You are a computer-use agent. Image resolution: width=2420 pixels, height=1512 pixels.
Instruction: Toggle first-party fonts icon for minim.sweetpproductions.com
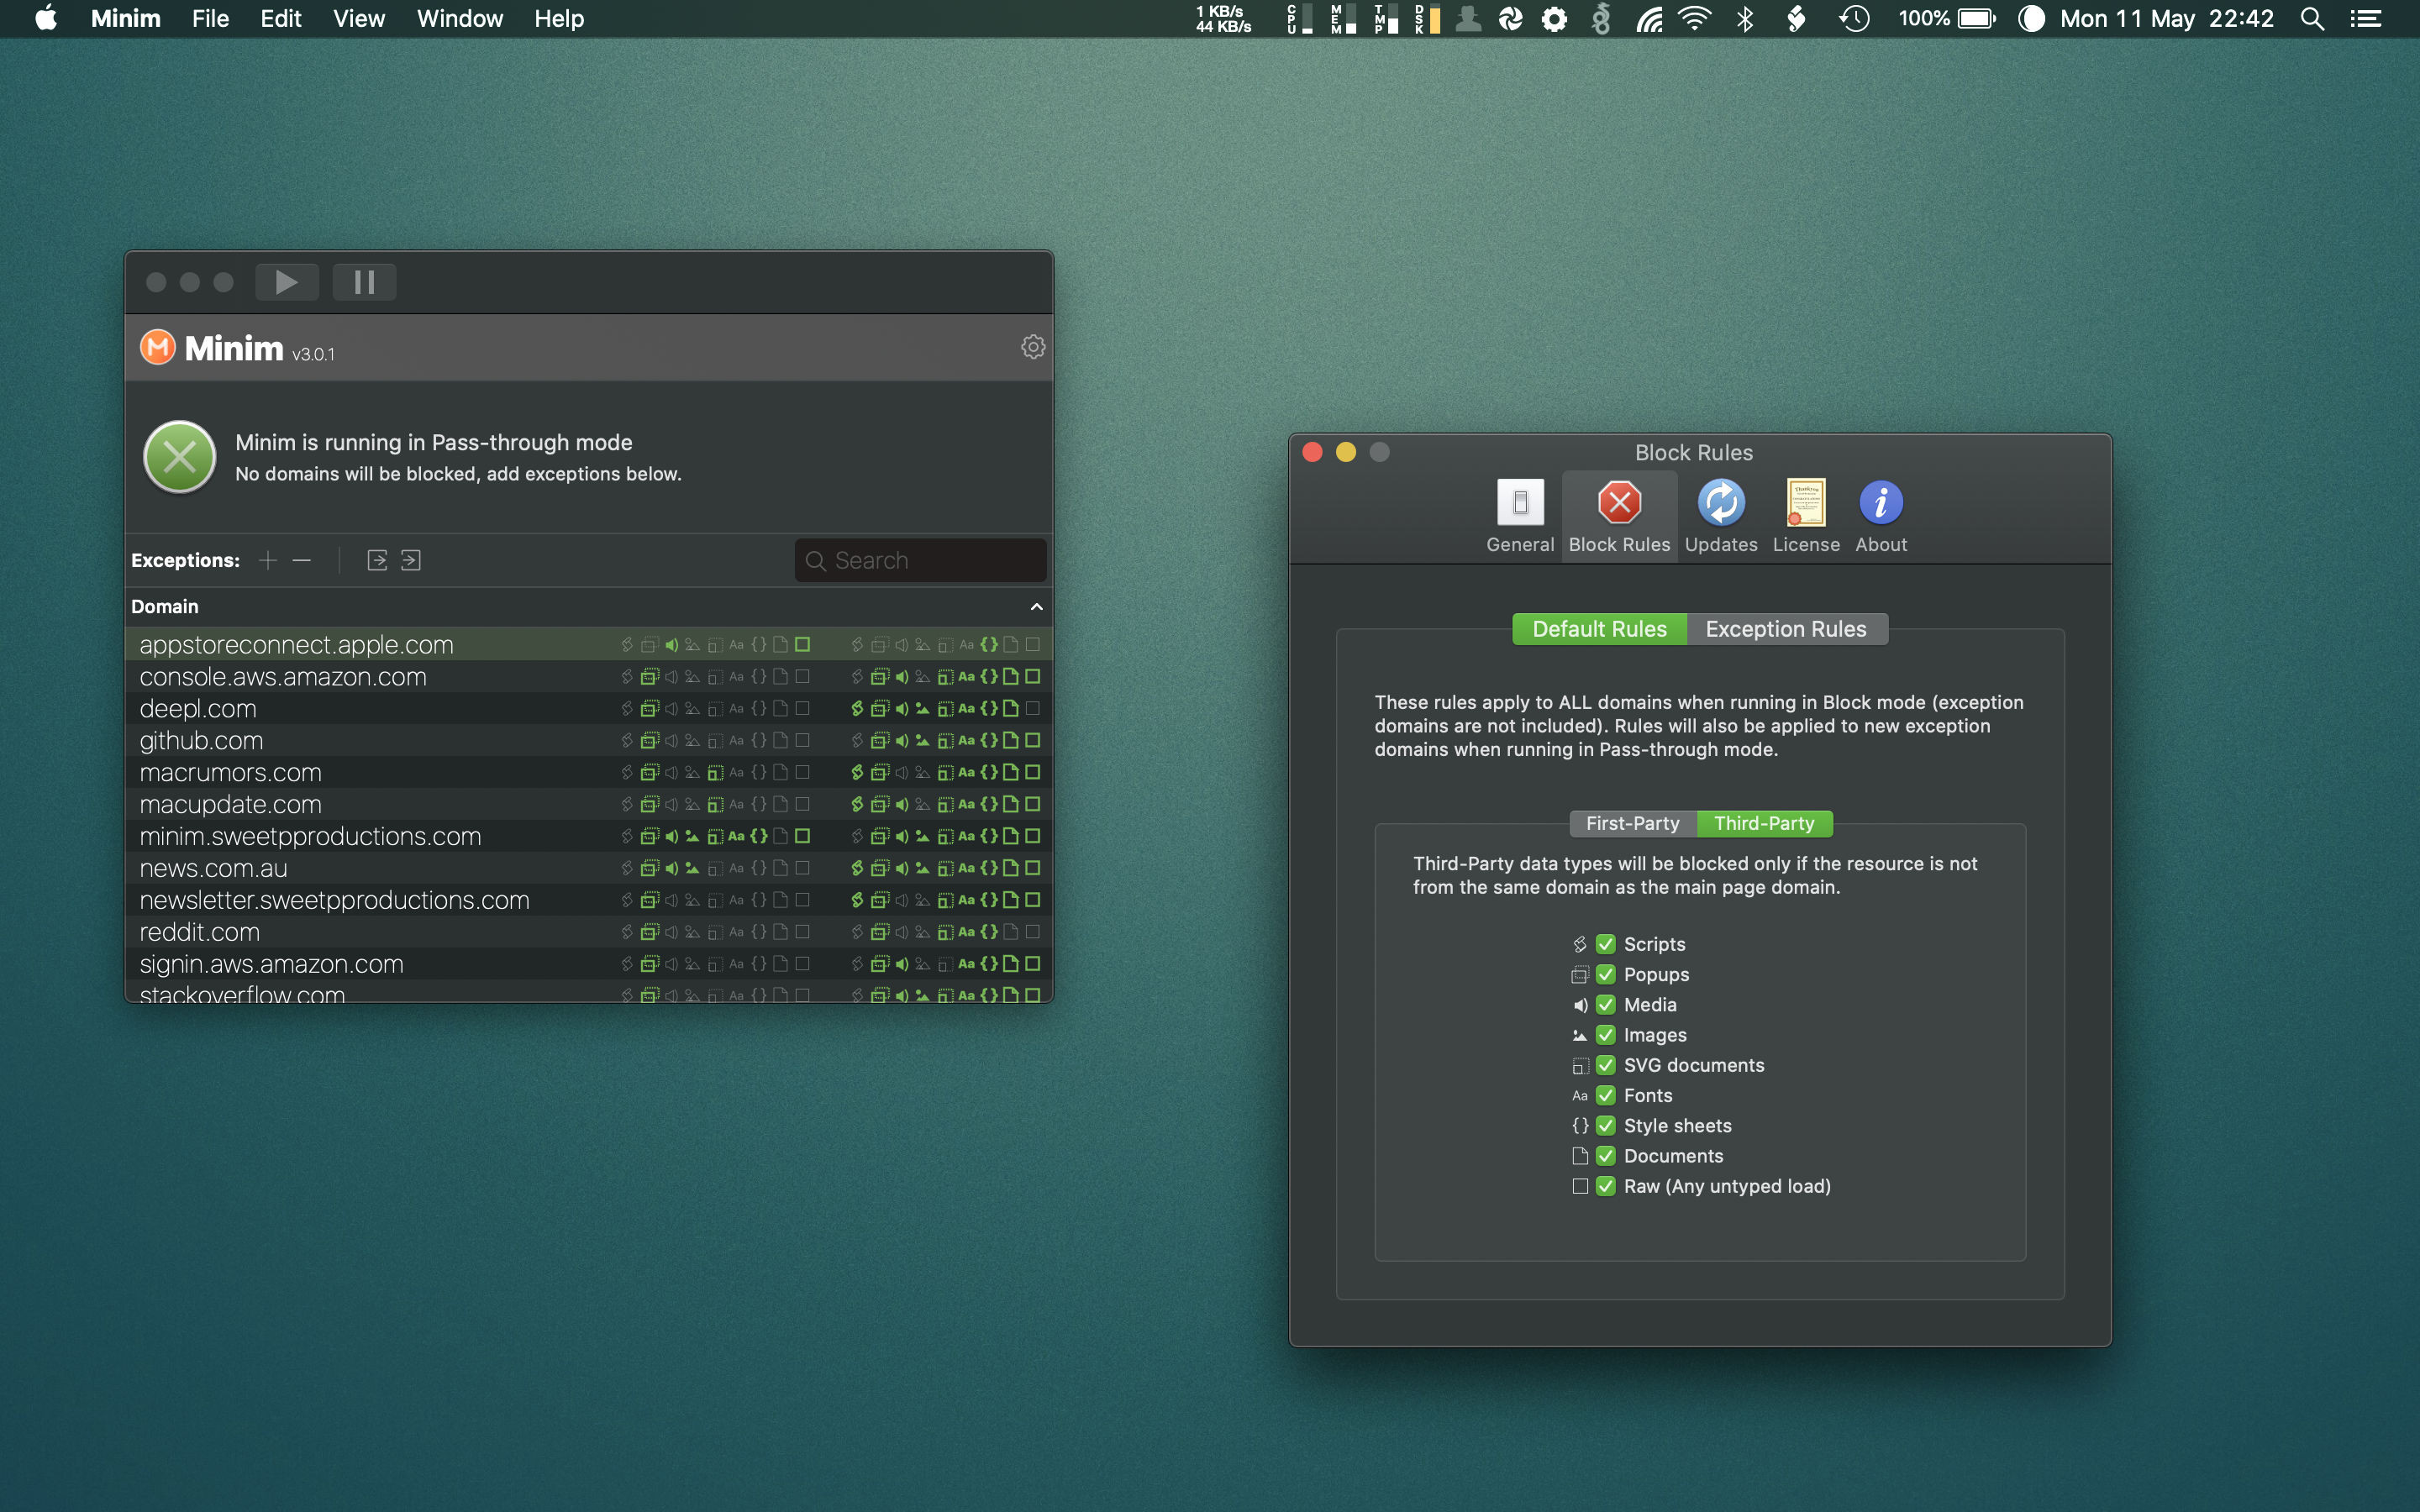(736, 836)
